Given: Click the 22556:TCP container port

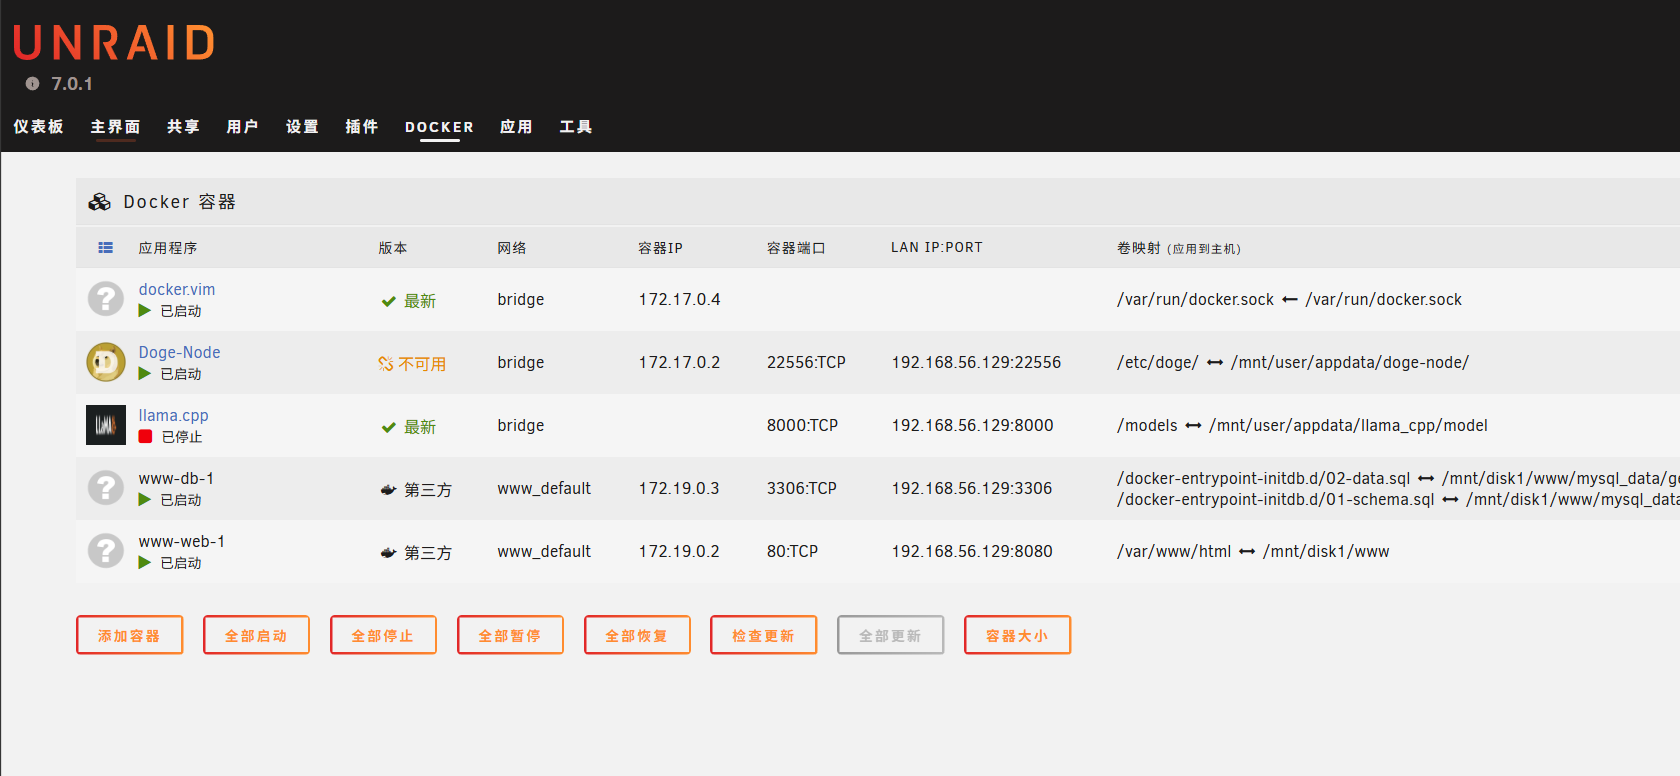Looking at the screenshot, I should [806, 362].
